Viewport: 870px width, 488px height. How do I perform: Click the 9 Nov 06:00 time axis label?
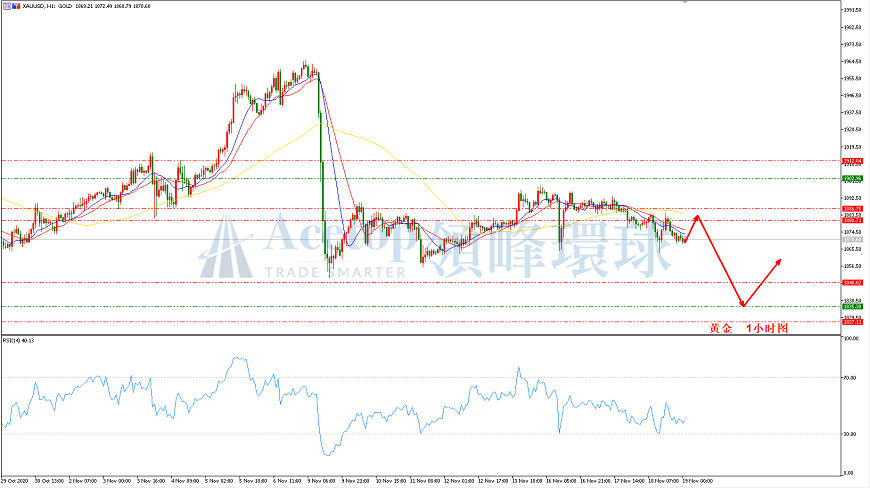tap(323, 481)
